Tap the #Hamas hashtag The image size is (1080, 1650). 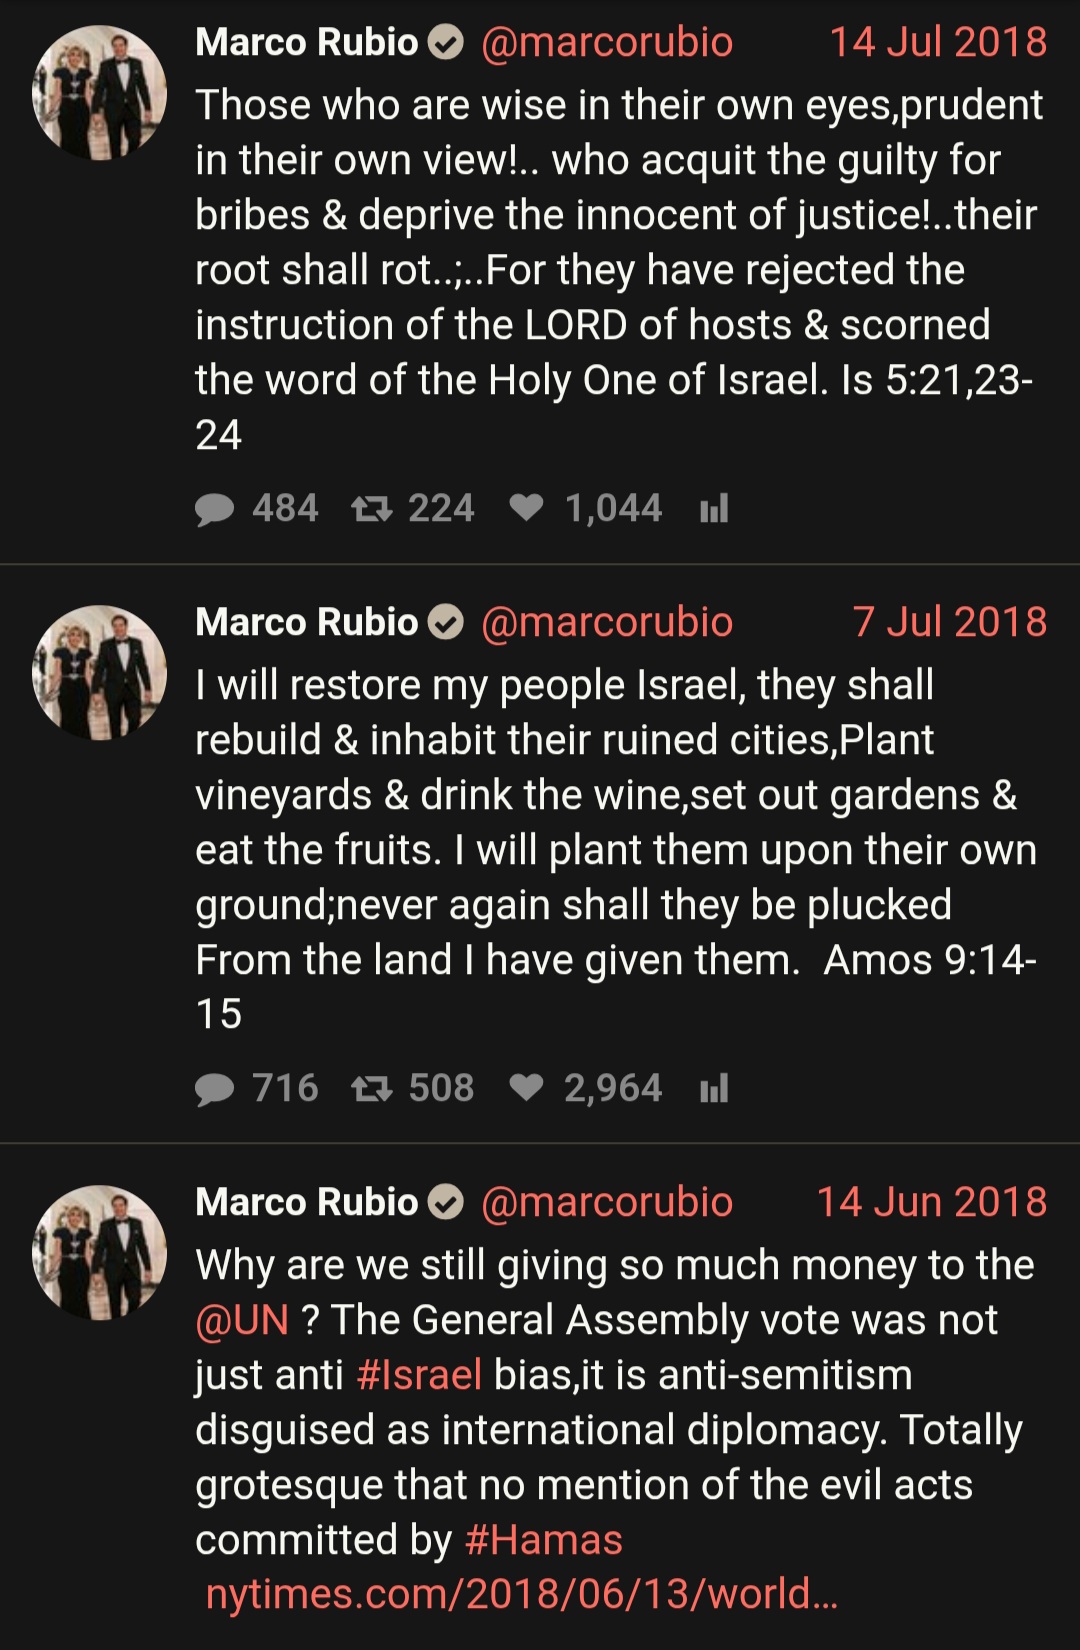[x=544, y=1540]
